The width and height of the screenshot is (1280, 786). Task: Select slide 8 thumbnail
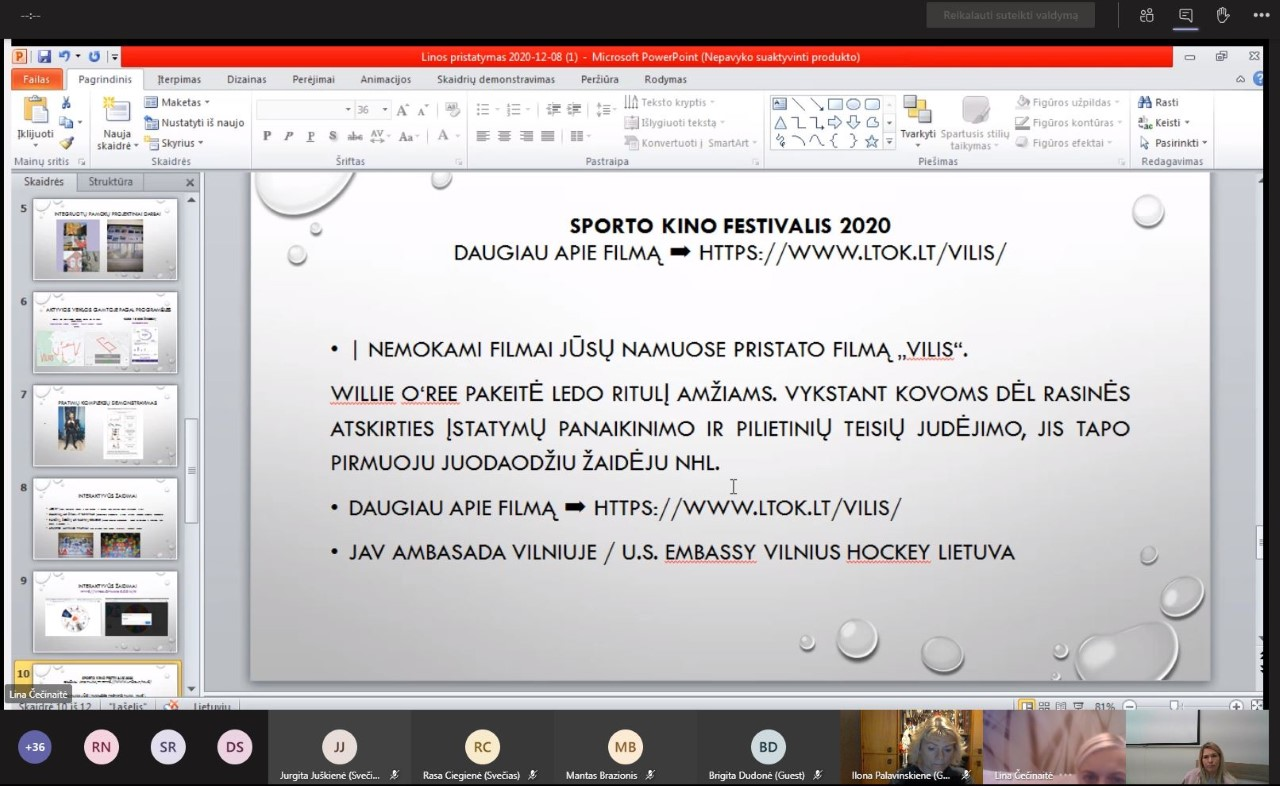tap(105, 519)
